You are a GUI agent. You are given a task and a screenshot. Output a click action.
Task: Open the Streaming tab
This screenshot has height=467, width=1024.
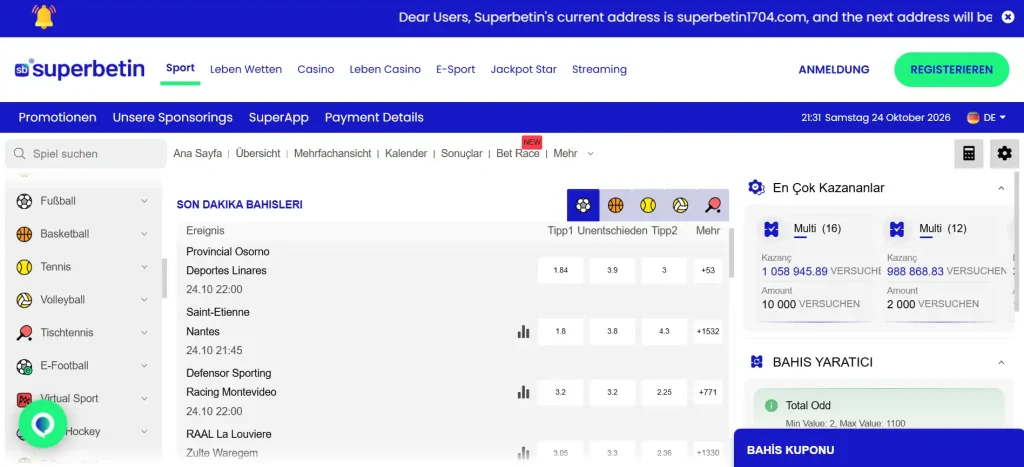[600, 69]
